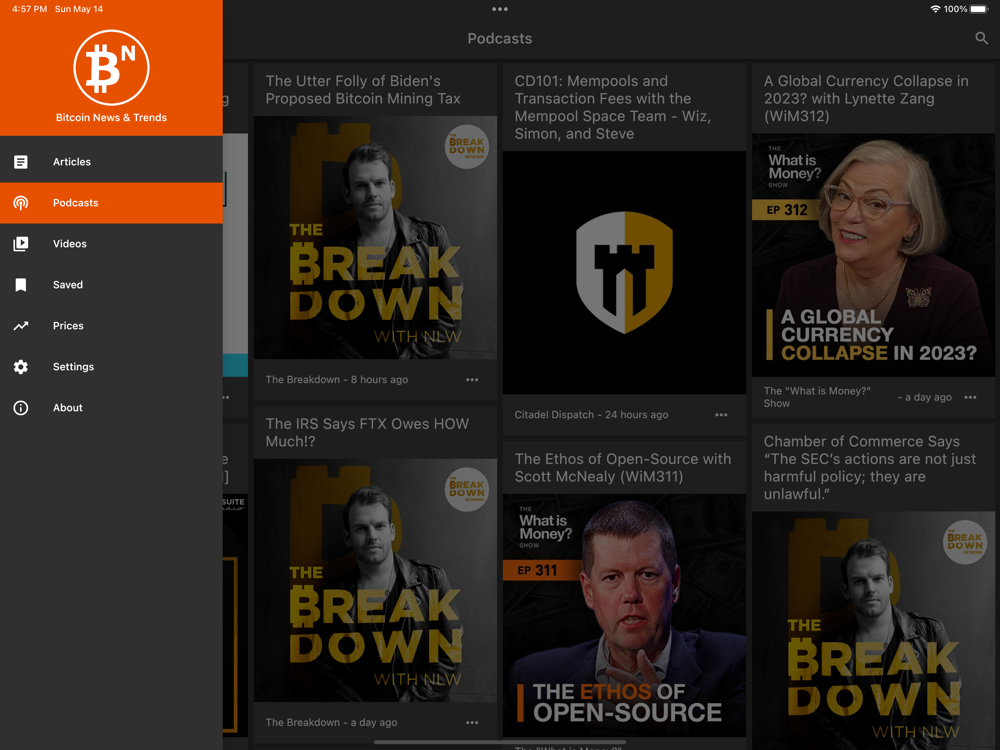The width and height of the screenshot is (1000, 750).
Task: Go to Saved in the side menu
Action: click(111, 284)
